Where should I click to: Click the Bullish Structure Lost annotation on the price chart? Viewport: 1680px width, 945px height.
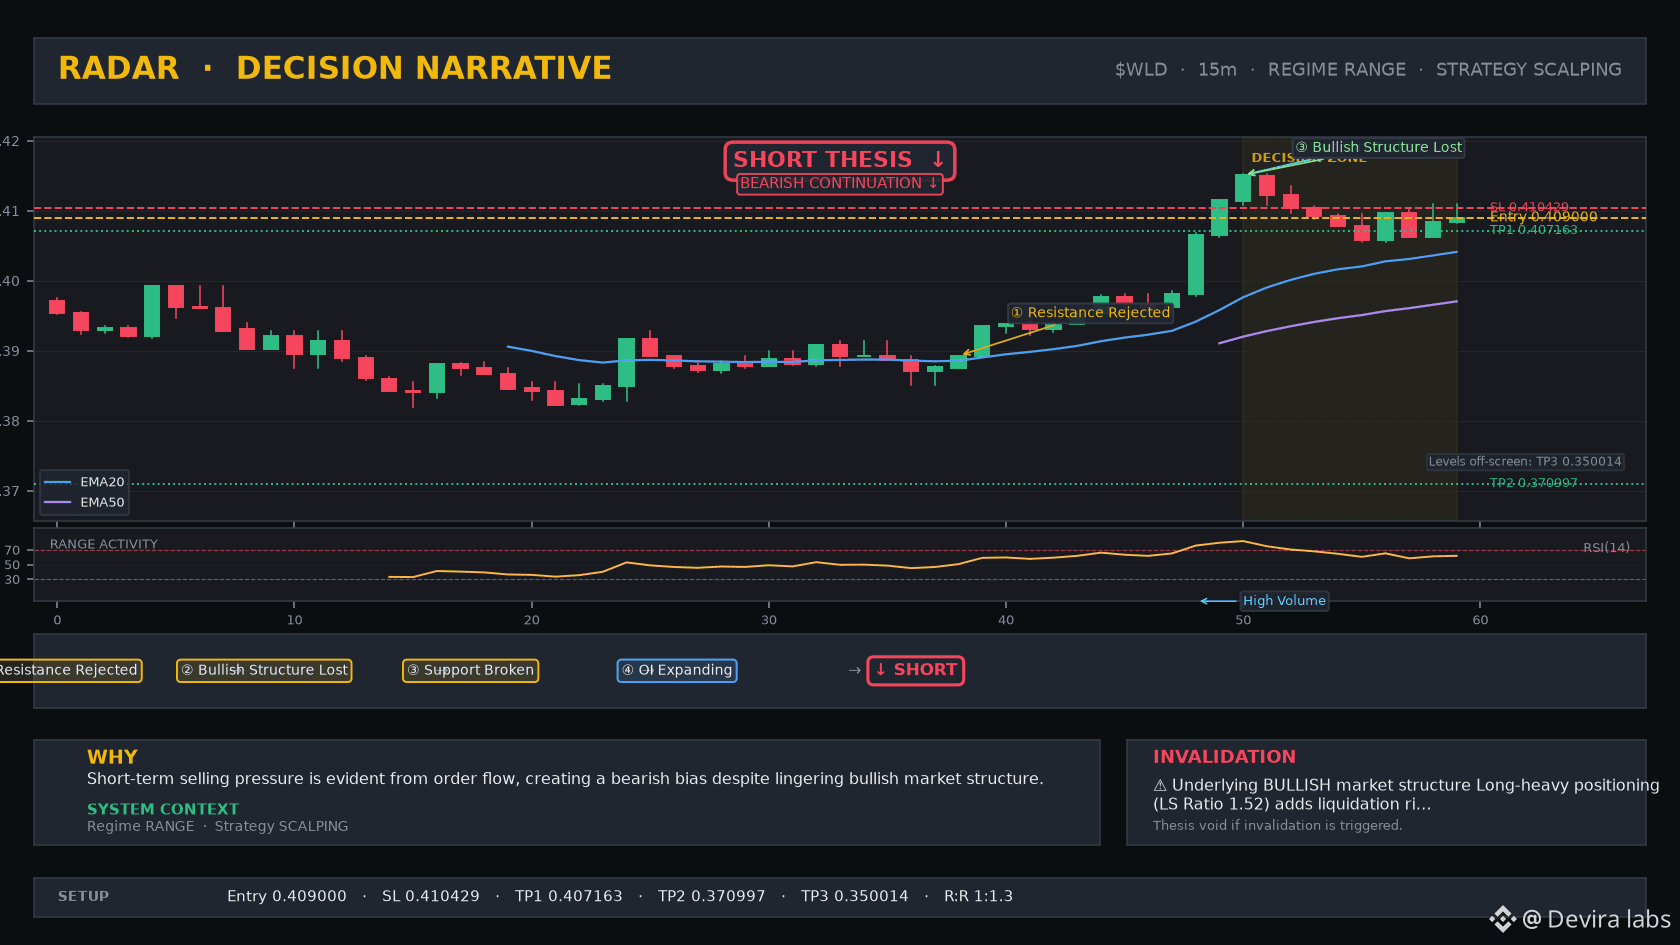(x=1379, y=147)
